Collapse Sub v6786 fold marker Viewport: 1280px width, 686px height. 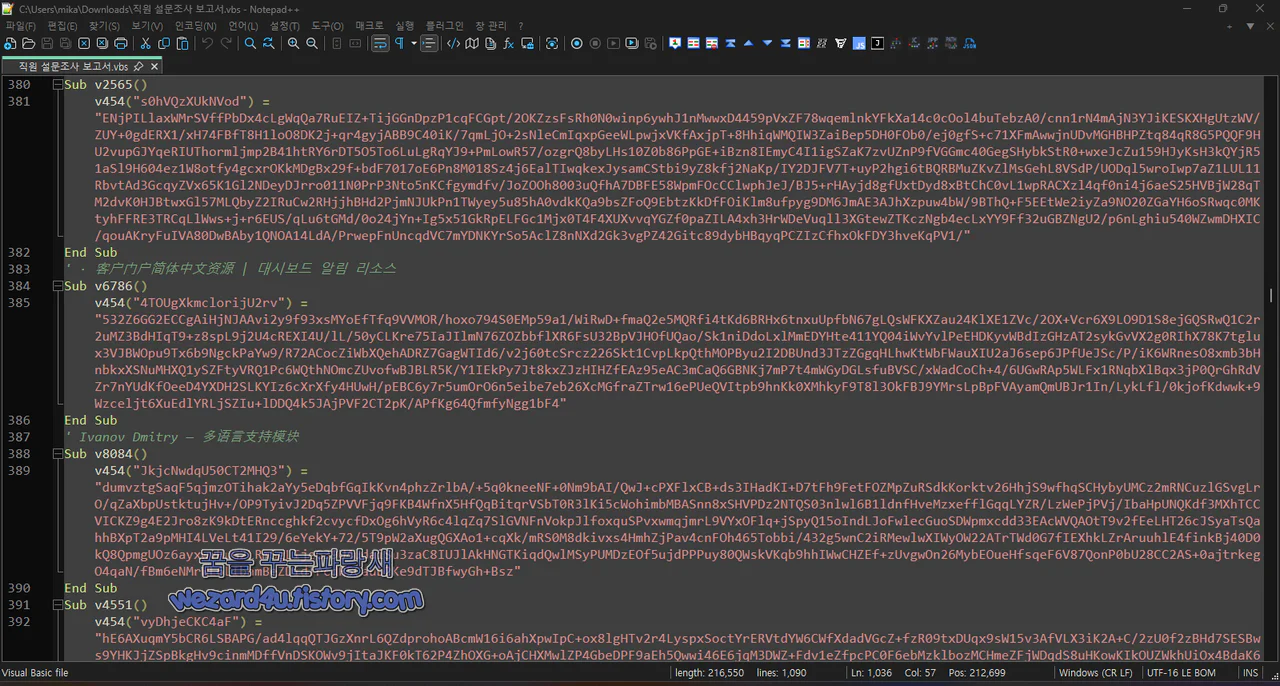pyautogui.click(x=56, y=286)
